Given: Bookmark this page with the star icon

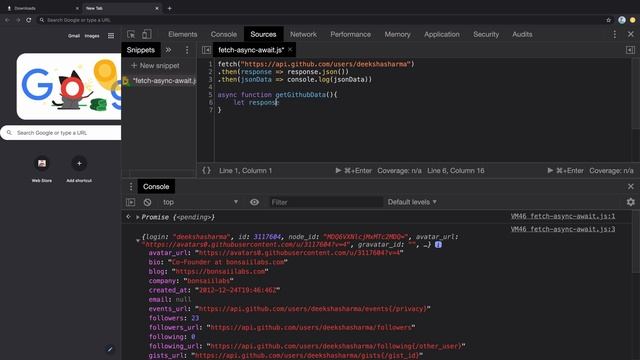Looking at the screenshot, I should 609,20.
